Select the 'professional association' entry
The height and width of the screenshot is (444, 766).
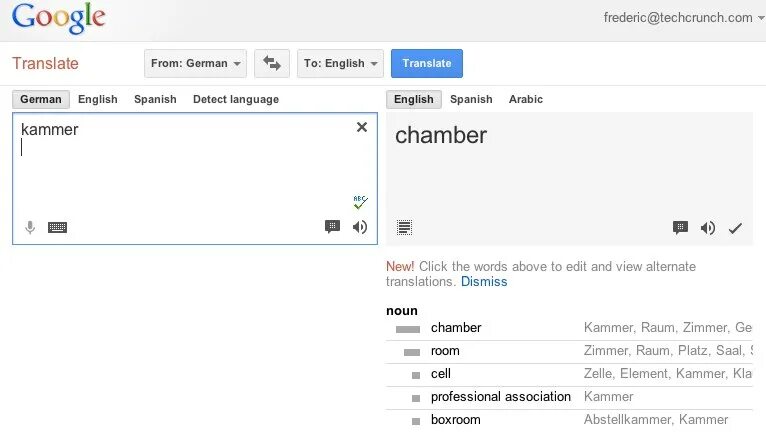501,397
